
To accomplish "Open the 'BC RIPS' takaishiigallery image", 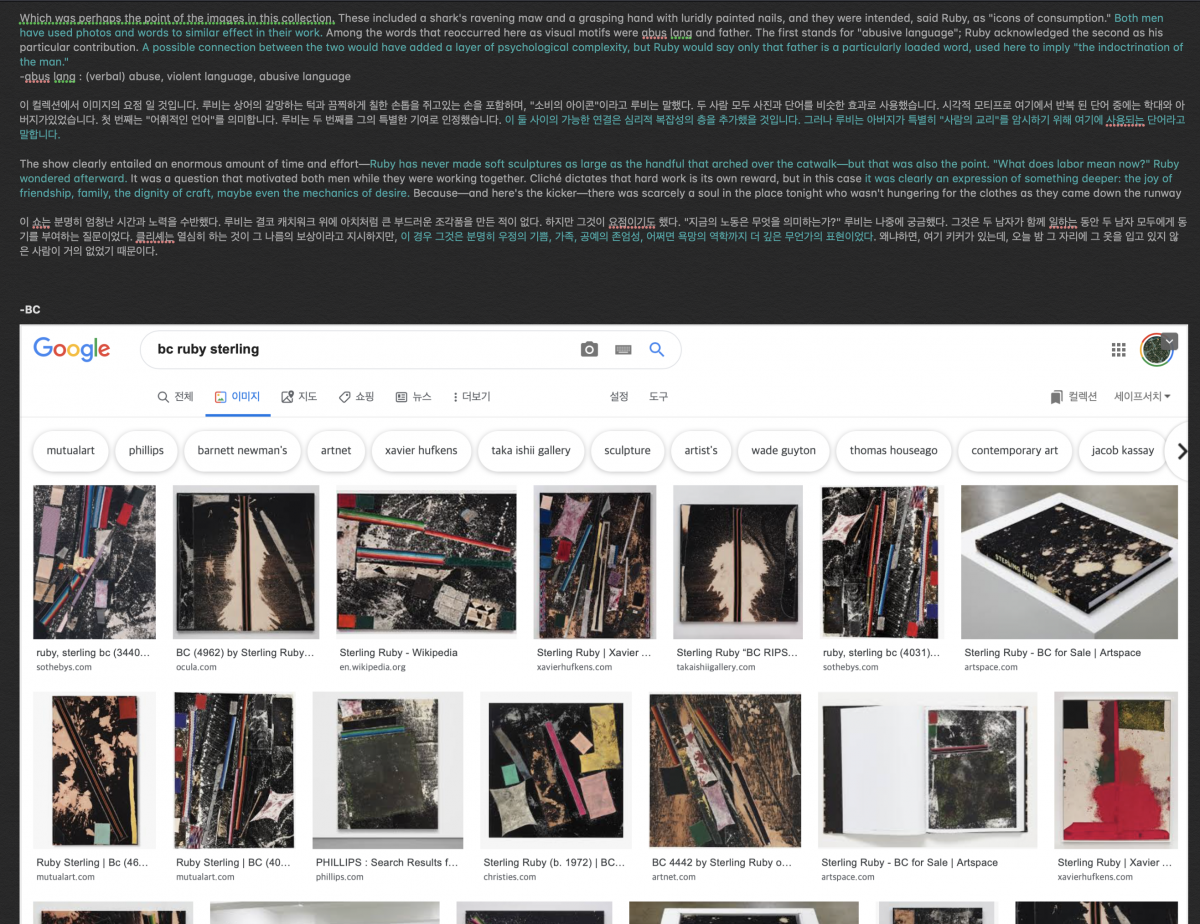I will coord(738,562).
